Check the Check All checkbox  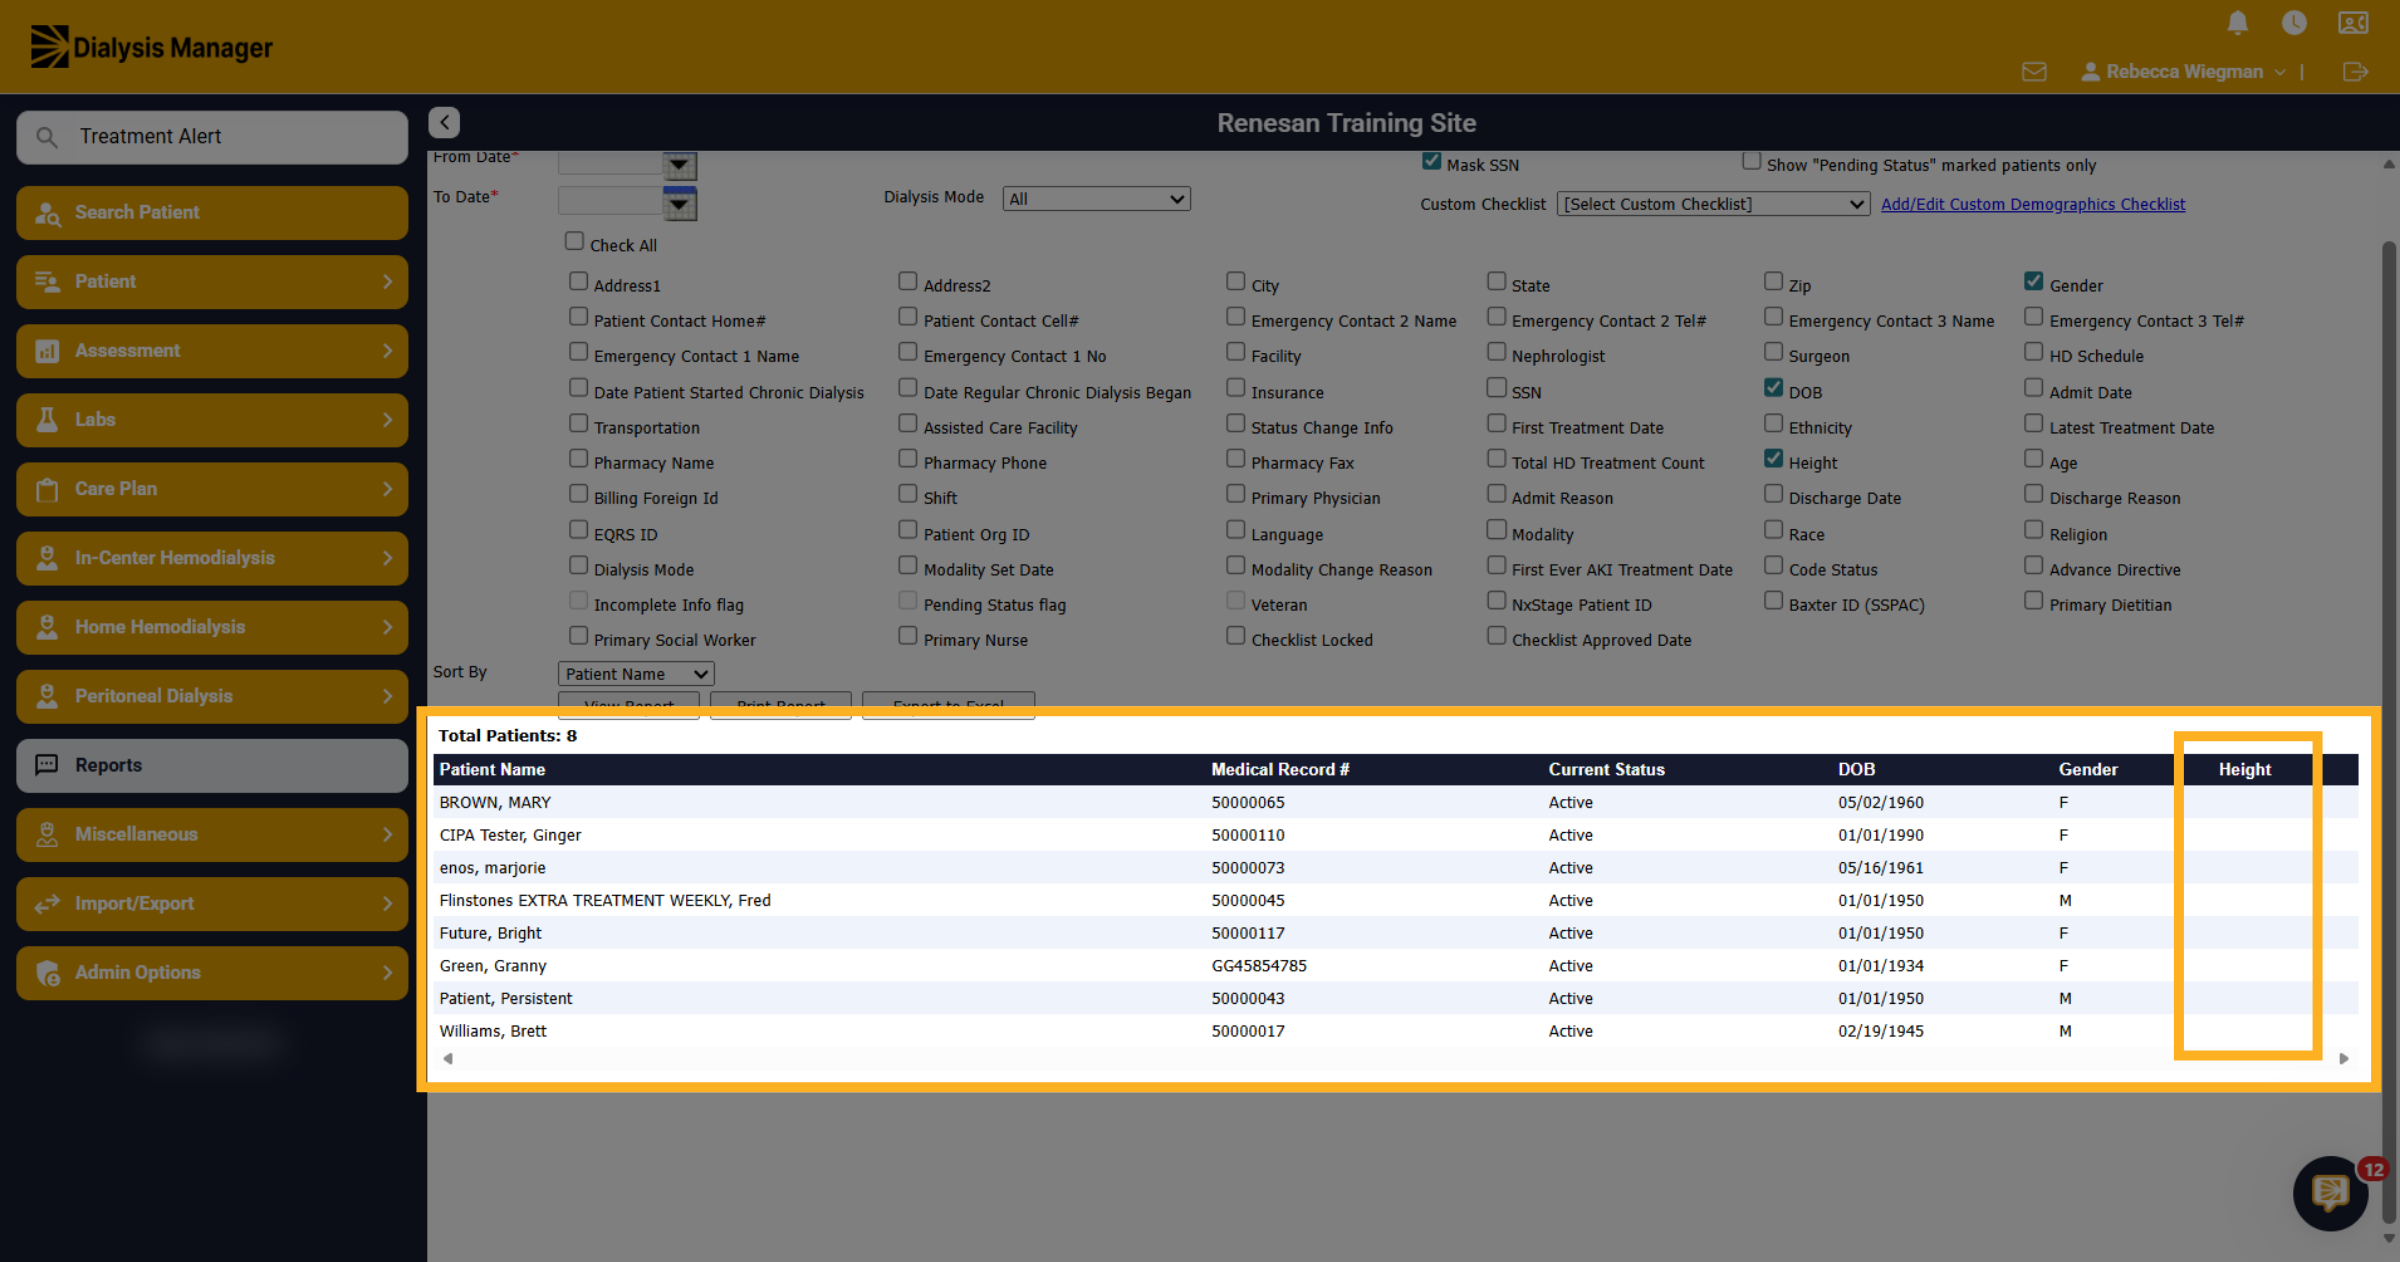[574, 241]
